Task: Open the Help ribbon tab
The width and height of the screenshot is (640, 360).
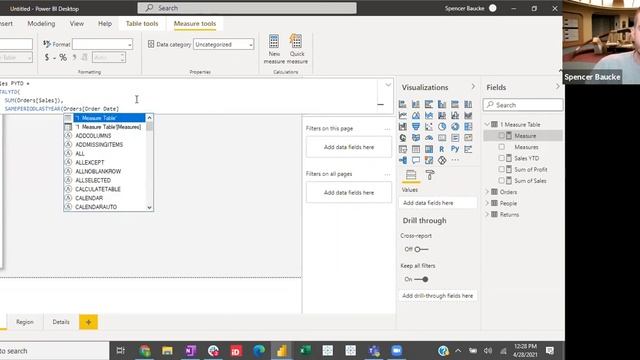Action: point(105,24)
